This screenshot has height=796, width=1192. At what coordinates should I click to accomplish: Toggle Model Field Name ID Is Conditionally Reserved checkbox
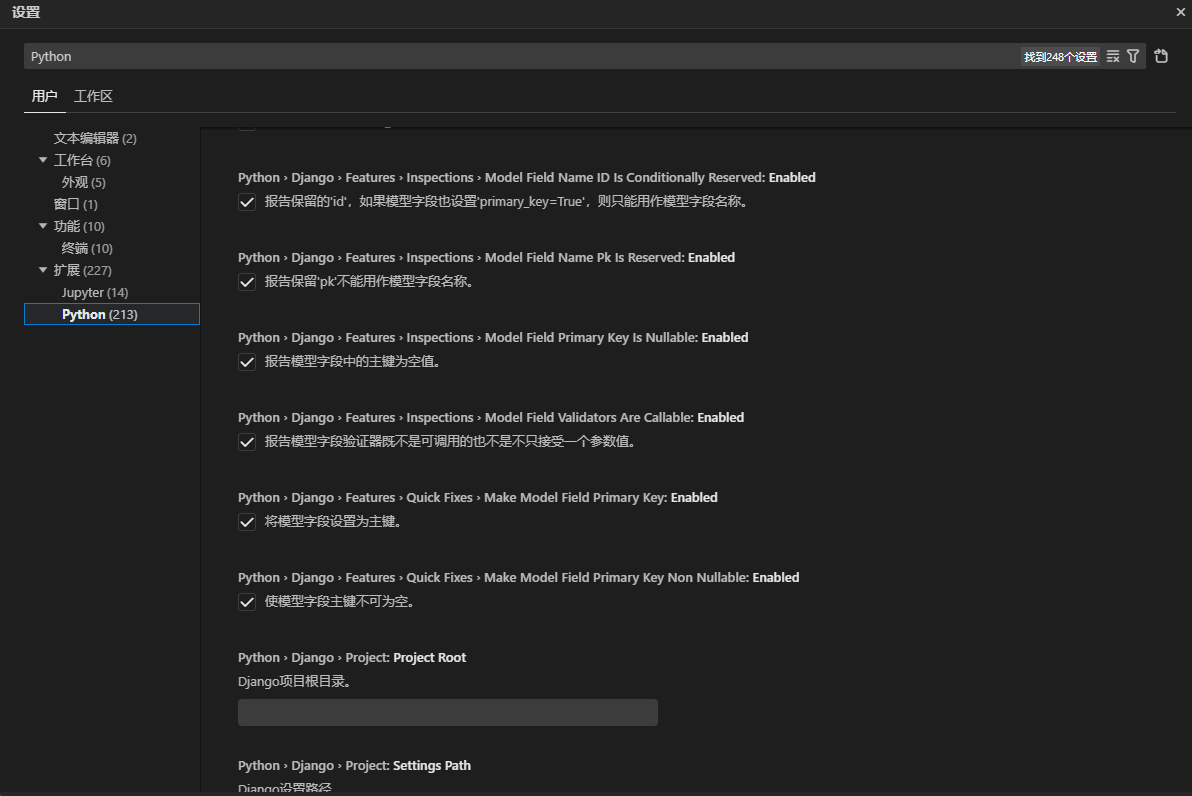pos(247,202)
